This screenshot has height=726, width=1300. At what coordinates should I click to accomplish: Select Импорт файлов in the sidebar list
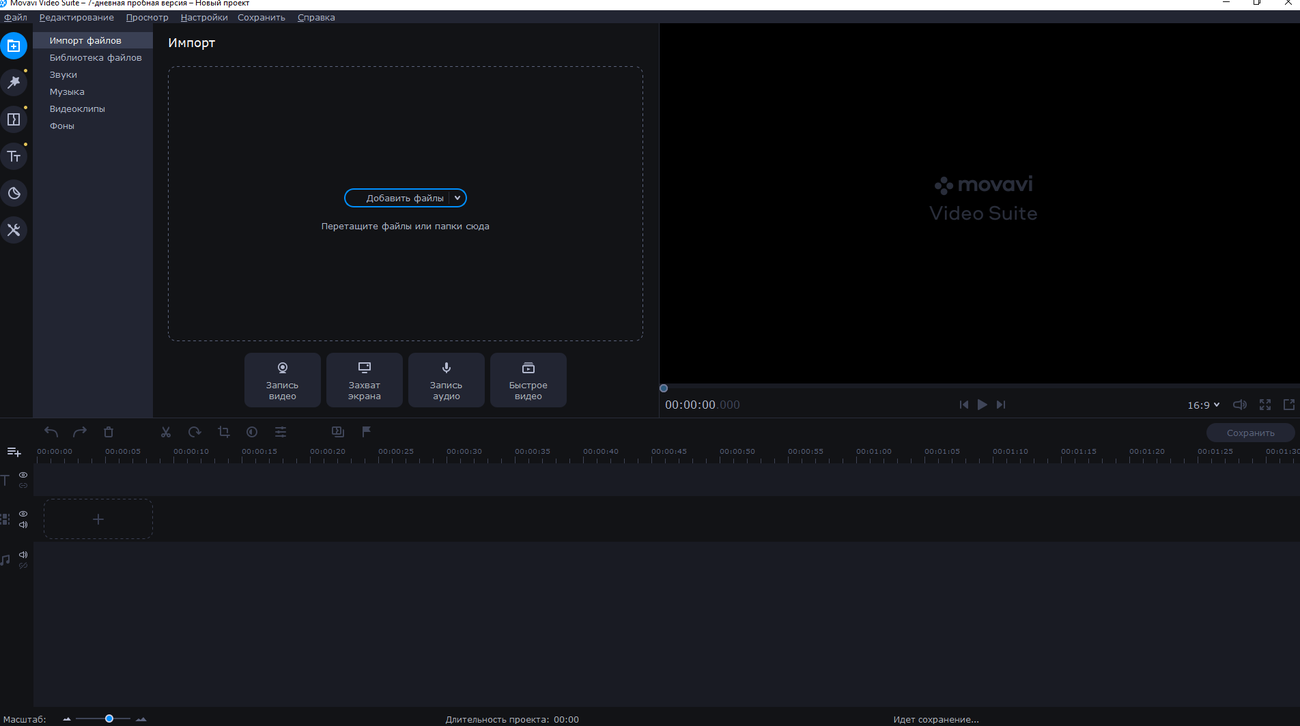click(x=93, y=41)
